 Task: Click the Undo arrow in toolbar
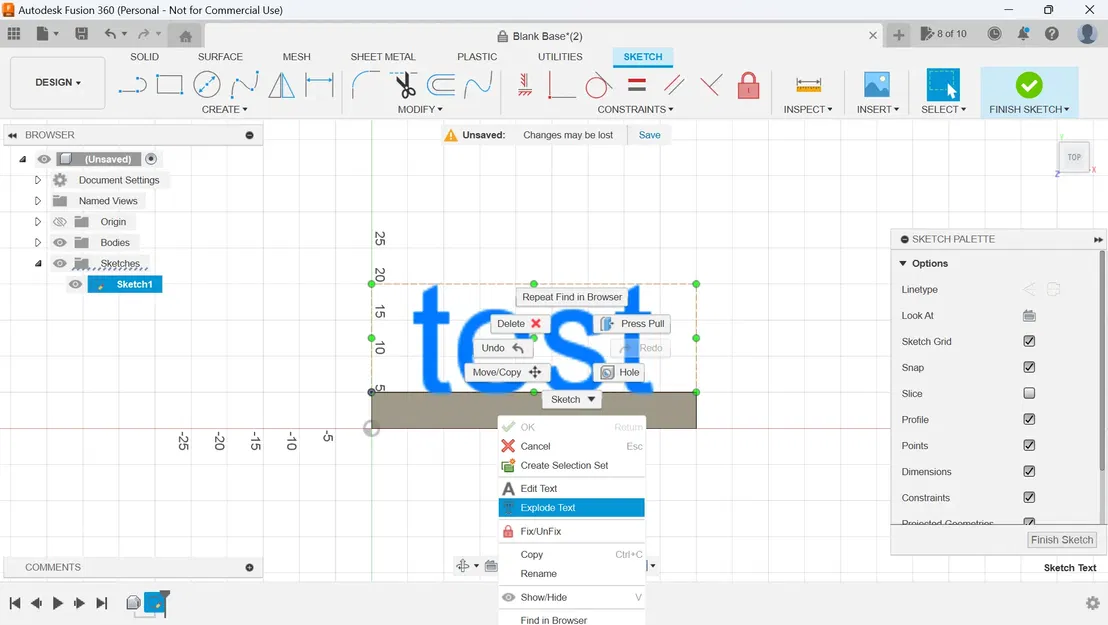point(110,33)
